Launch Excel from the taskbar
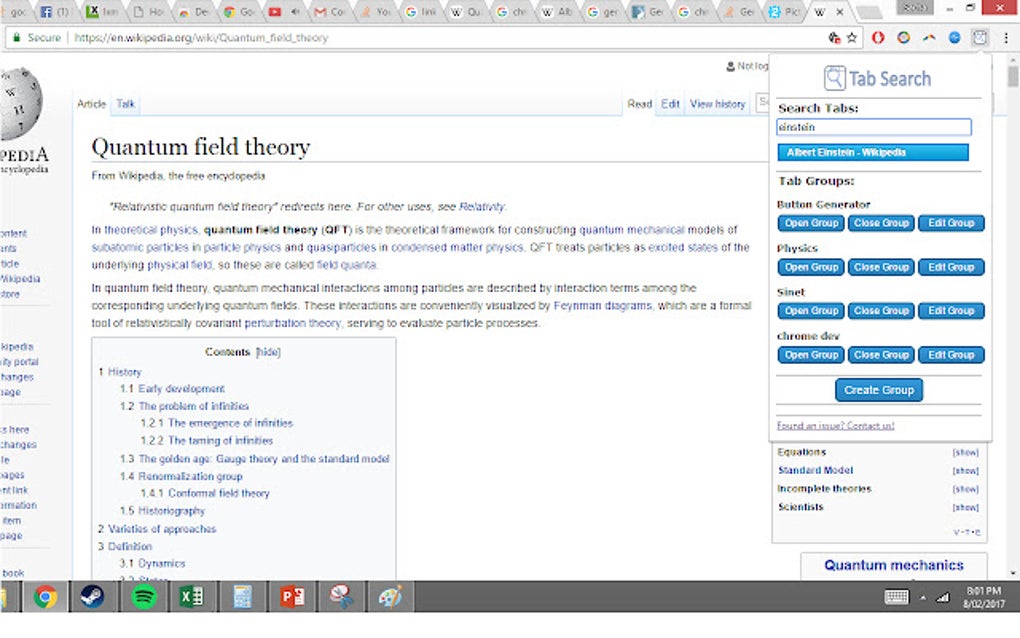The height and width of the screenshot is (638, 1020). pos(191,596)
